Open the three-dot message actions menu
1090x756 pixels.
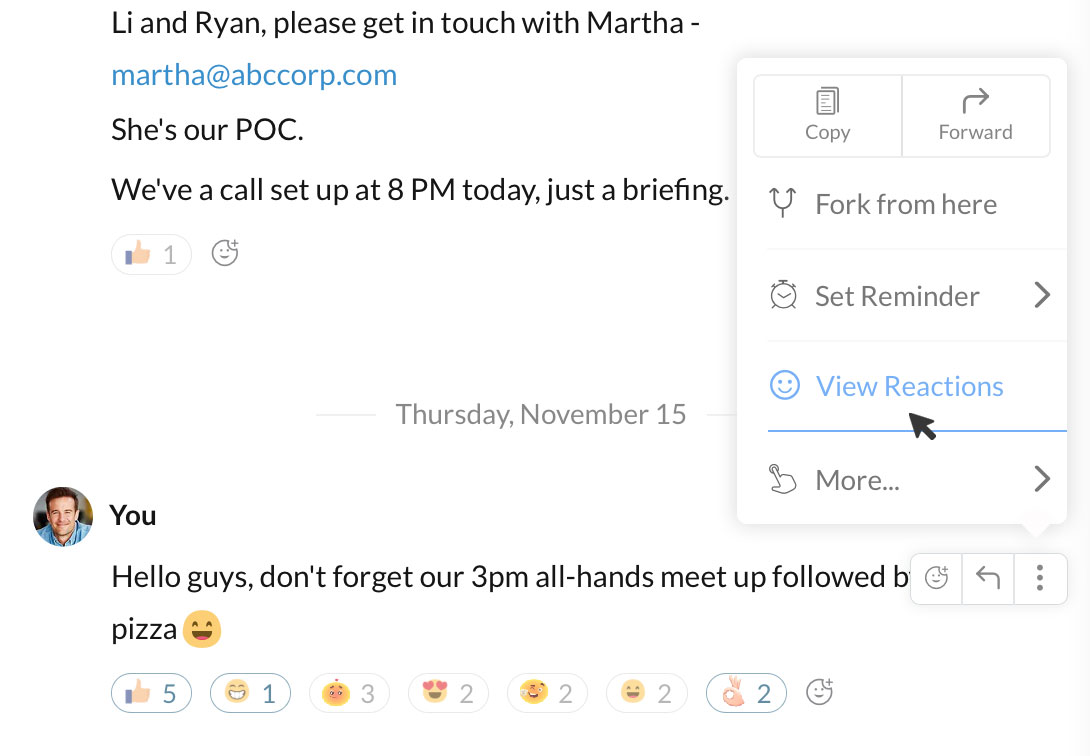1041,578
